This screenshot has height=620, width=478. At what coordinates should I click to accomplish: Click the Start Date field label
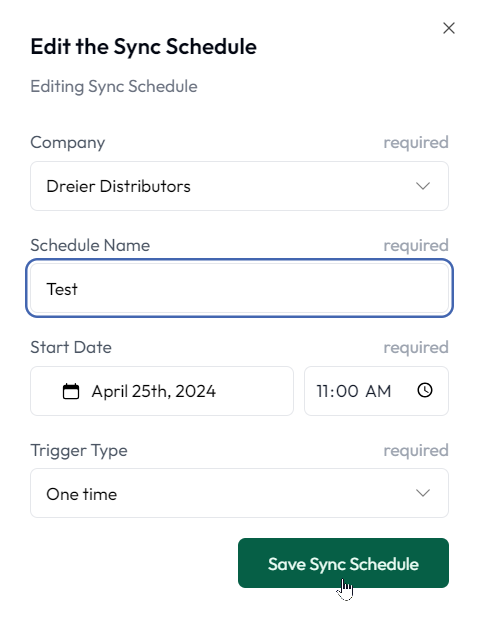tap(71, 348)
